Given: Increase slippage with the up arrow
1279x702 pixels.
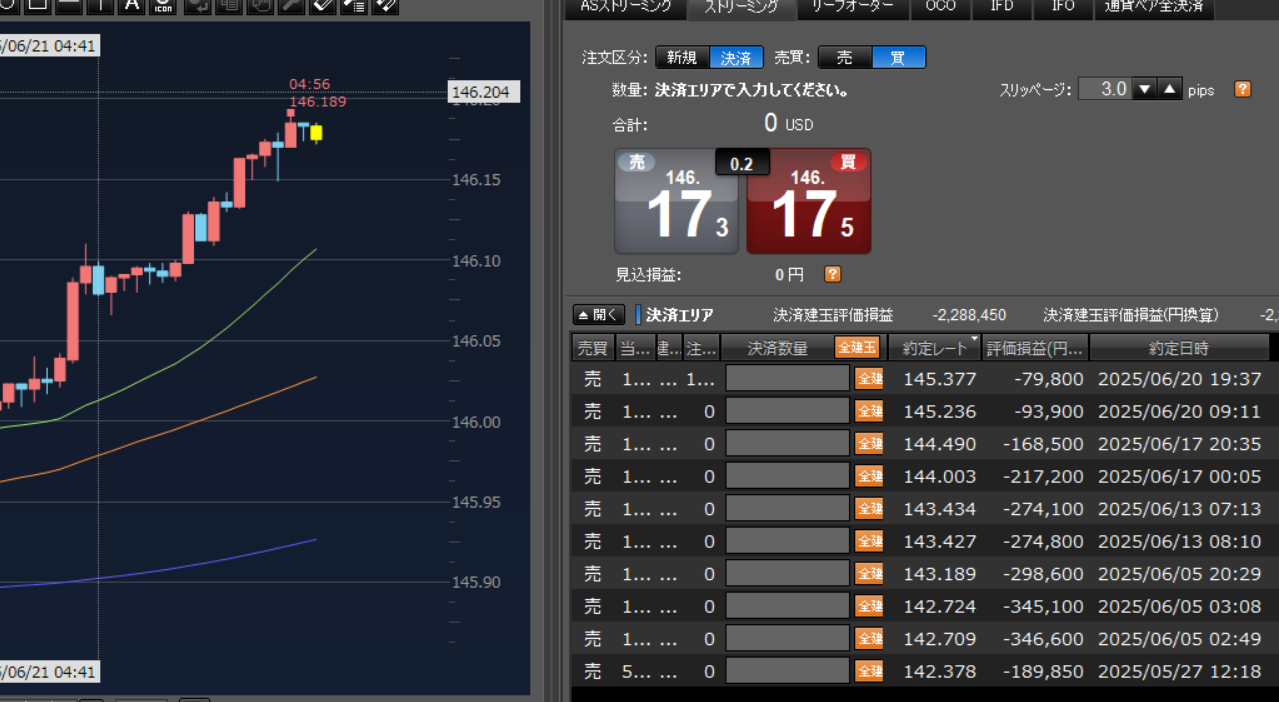Looking at the screenshot, I should tap(1169, 89).
